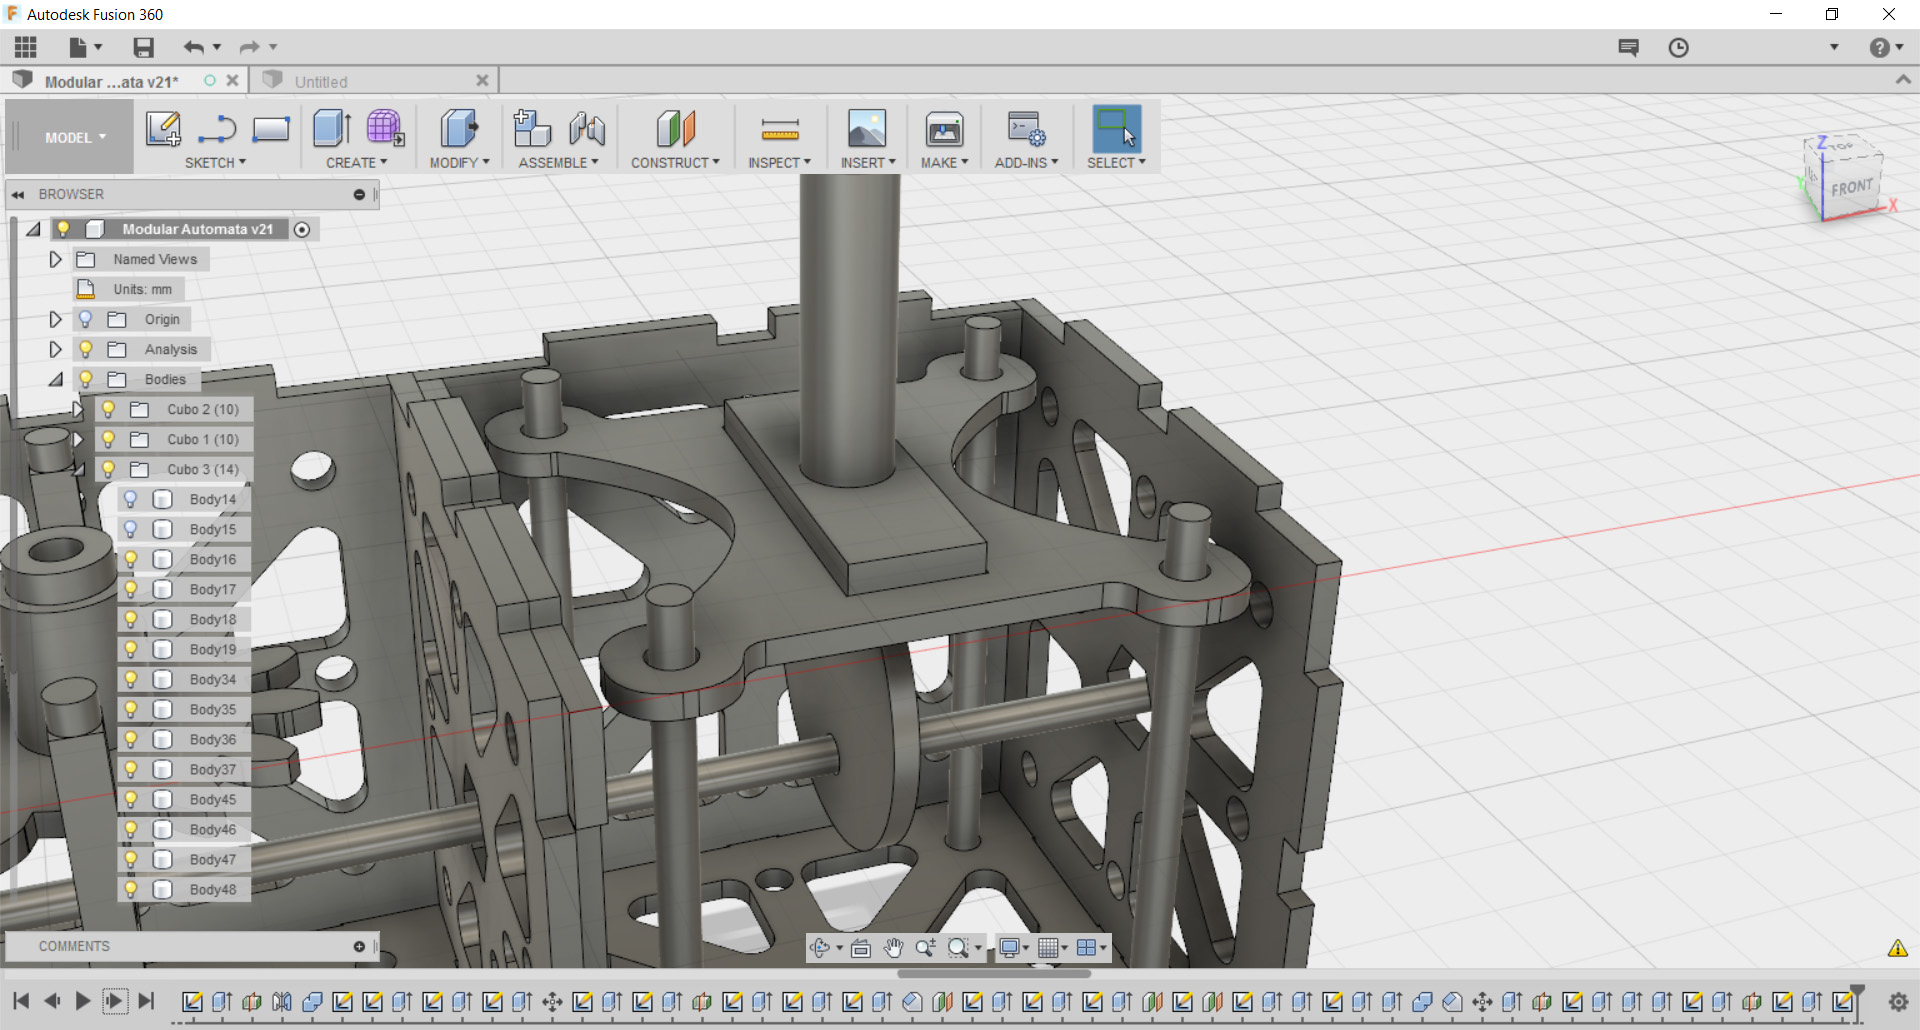The image size is (1920, 1030).
Task: Hide the Cubo 2 (10) folder
Action: point(108,409)
